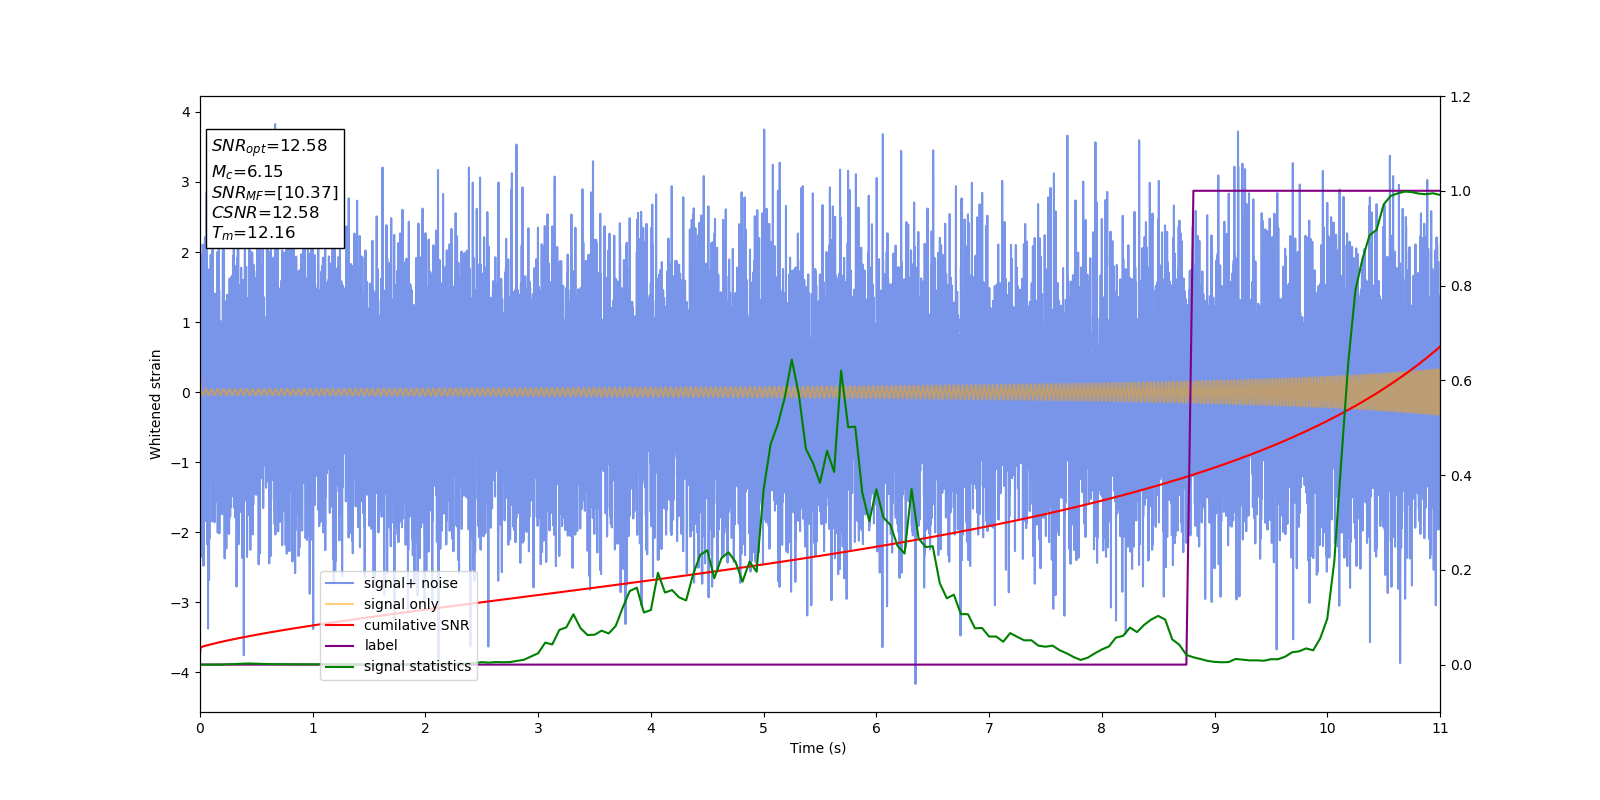This screenshot has width=1600, height=800.
Task: Click left axis tick label 3
Action: (x=186, y=182)
